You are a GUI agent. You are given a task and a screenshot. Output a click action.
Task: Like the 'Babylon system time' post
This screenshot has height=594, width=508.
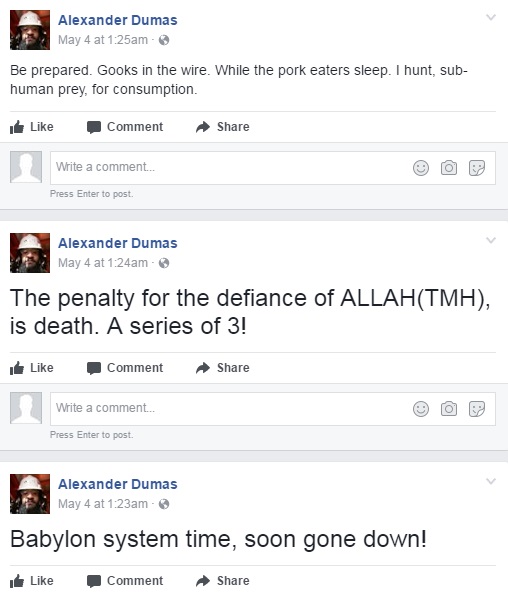[32, 580]
